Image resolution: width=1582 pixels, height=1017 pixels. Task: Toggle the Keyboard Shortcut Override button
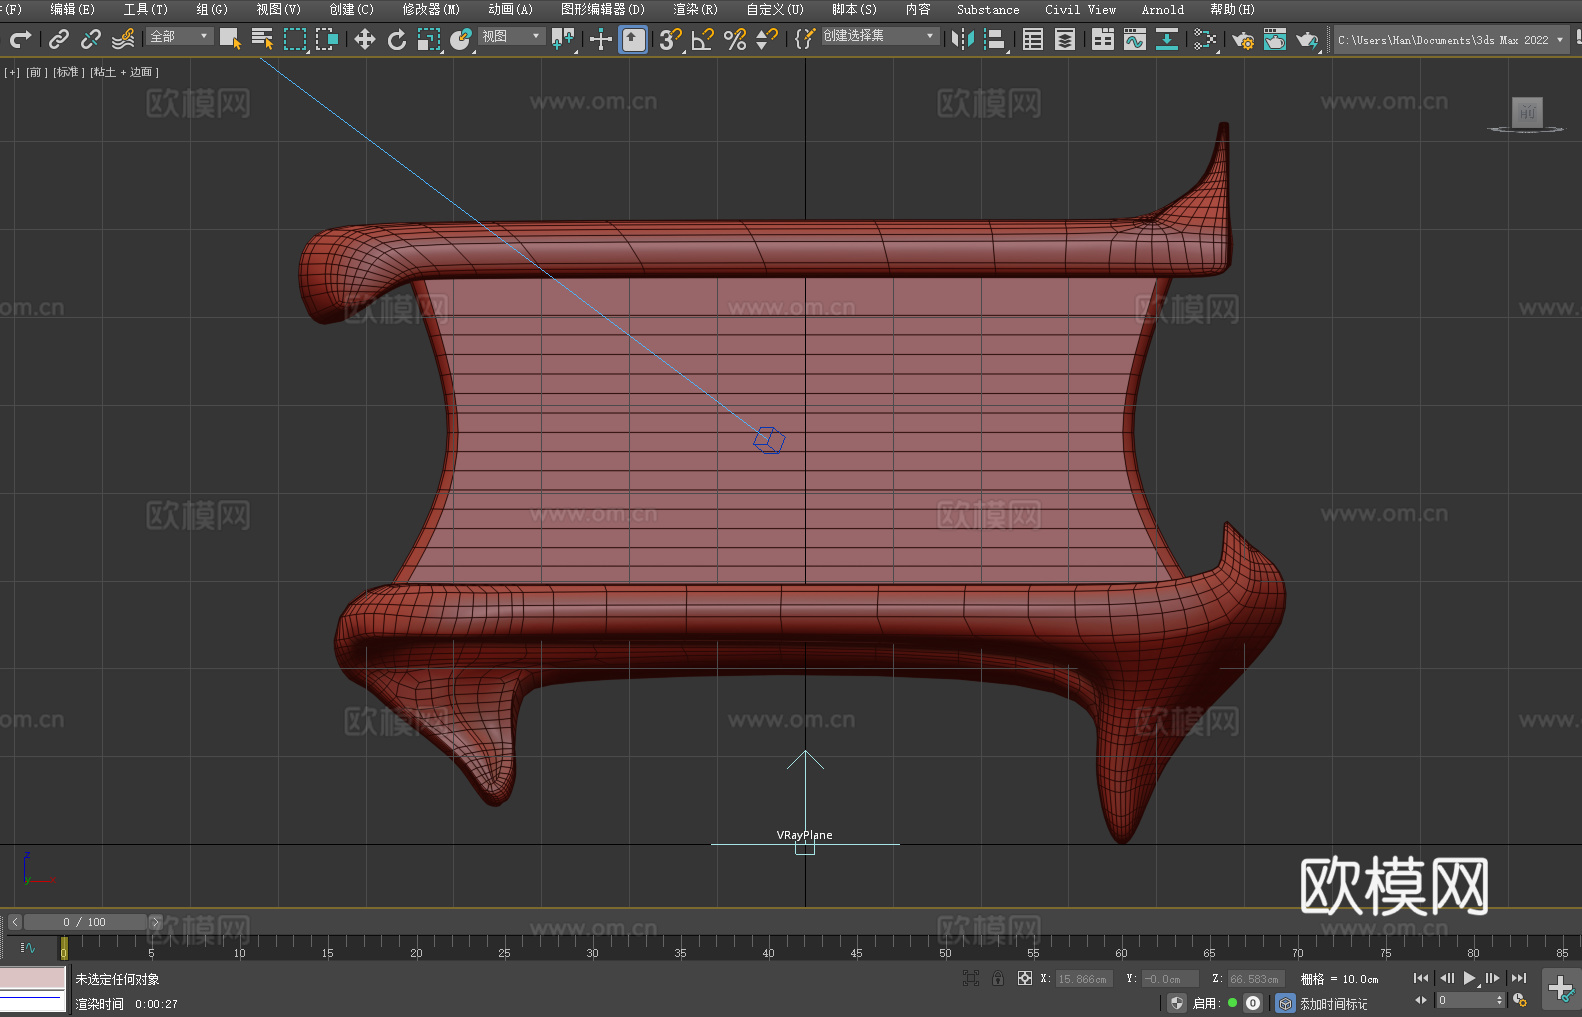(x=633, y=39)
